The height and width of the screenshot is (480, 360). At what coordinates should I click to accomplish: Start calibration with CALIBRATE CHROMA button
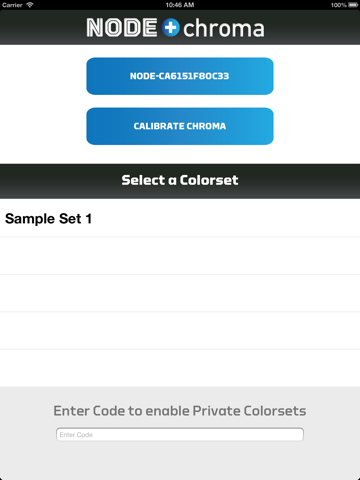click(180, 126)
